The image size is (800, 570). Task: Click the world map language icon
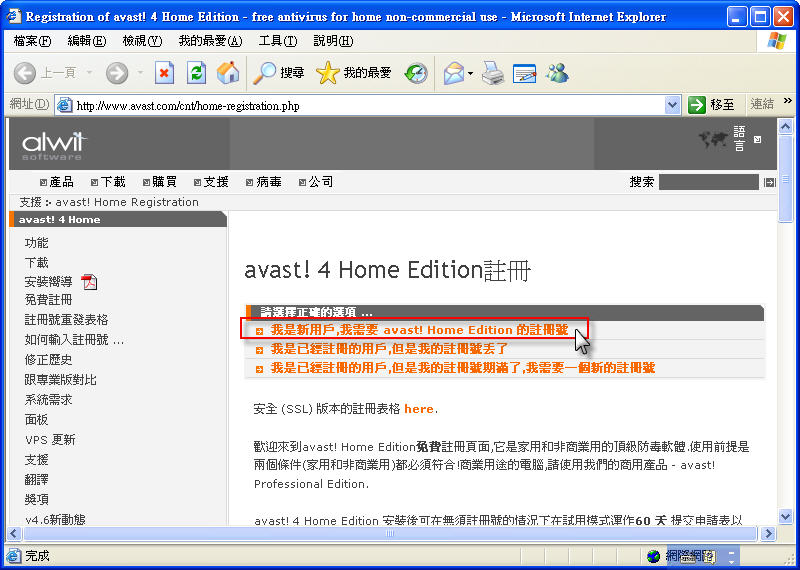(x=713, y=139)
